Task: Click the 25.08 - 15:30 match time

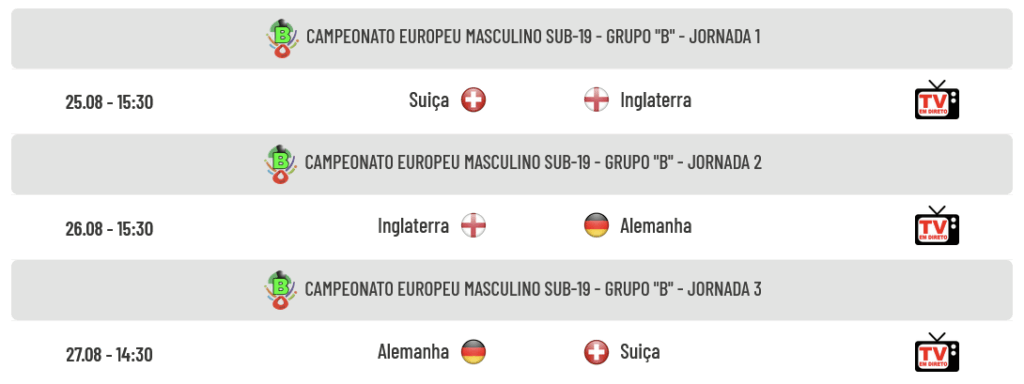Action: click(x=109, y=103)
